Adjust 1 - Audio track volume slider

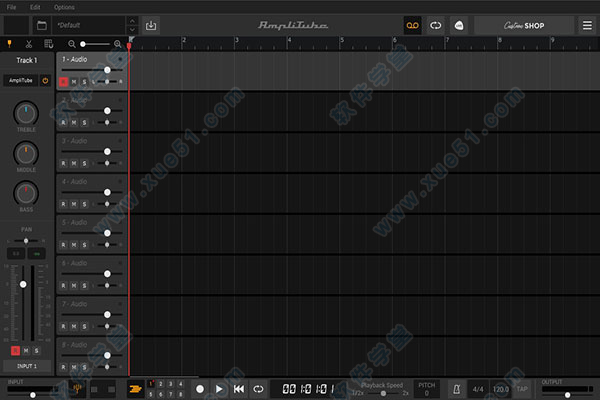point(92,70)
